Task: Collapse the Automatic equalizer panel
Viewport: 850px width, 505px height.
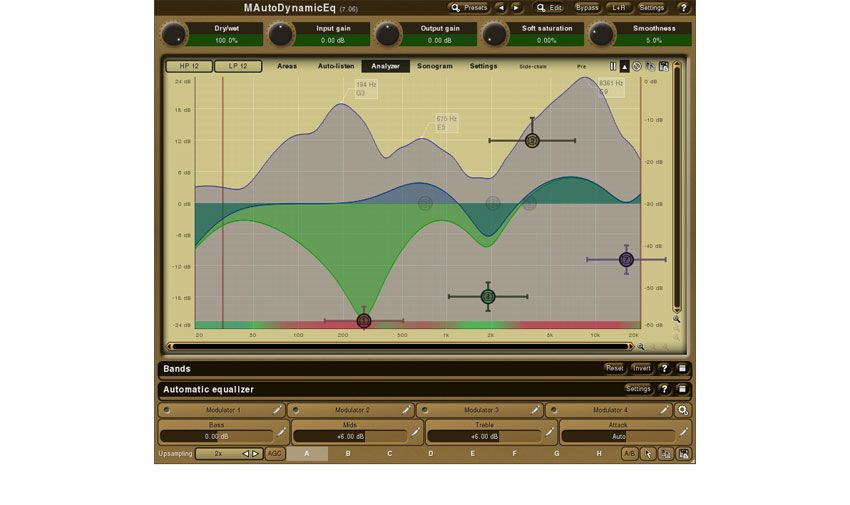Action: [x=682, y=389]
